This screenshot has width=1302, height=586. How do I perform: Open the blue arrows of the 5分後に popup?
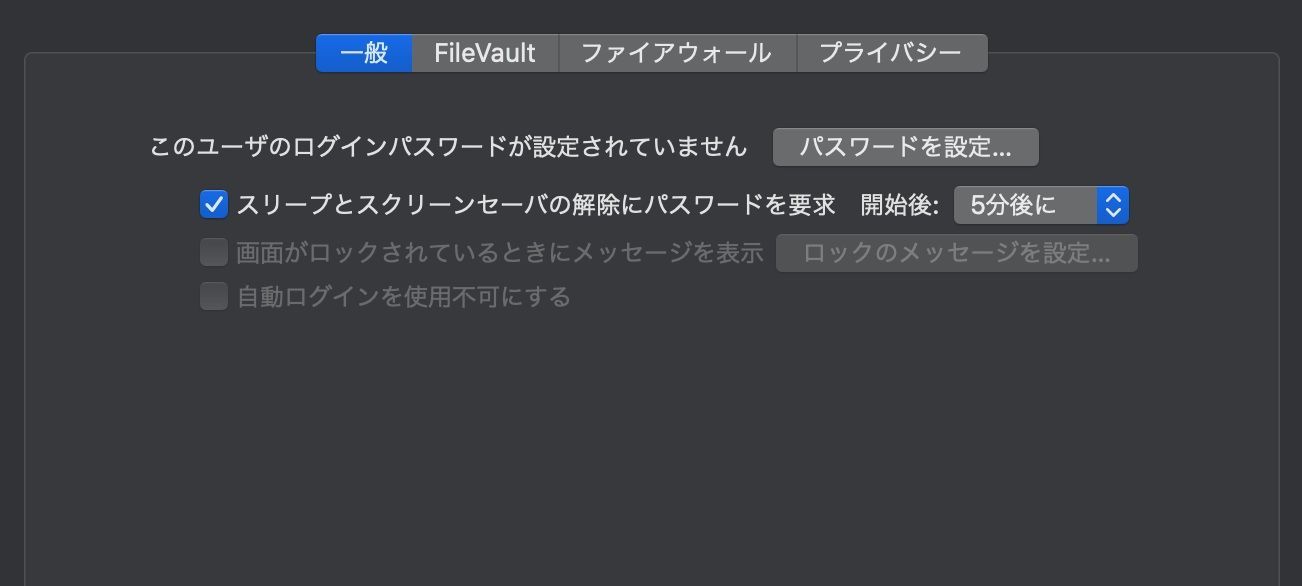pyautogui.click(x=1113, y=205)
